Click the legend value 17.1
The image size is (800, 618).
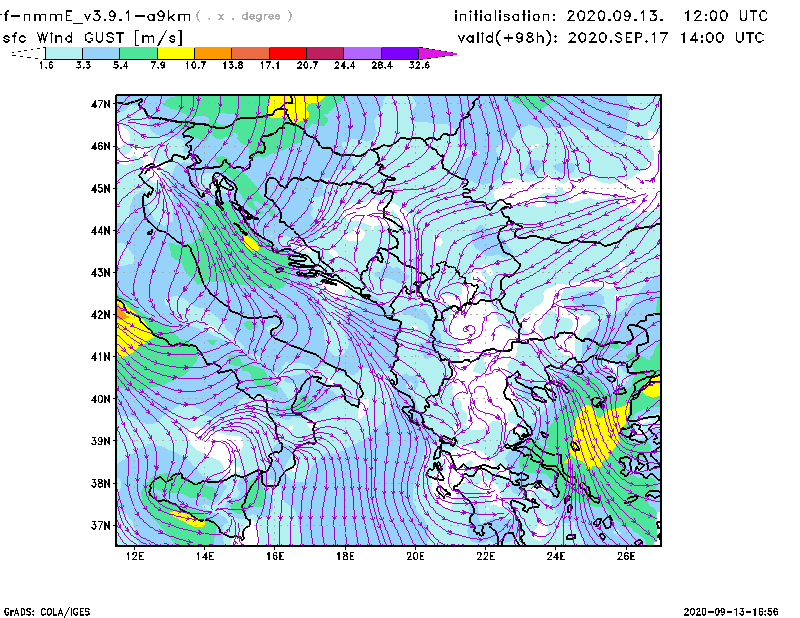click(x=270, y=65)
